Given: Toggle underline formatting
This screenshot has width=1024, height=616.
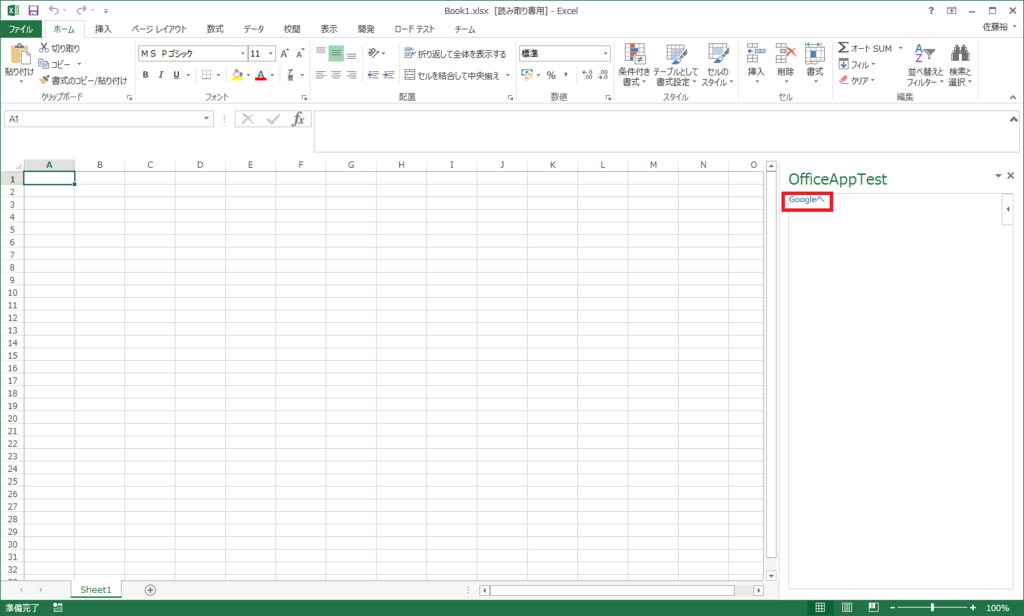Looking at the screenshot, I should [176, 74].
